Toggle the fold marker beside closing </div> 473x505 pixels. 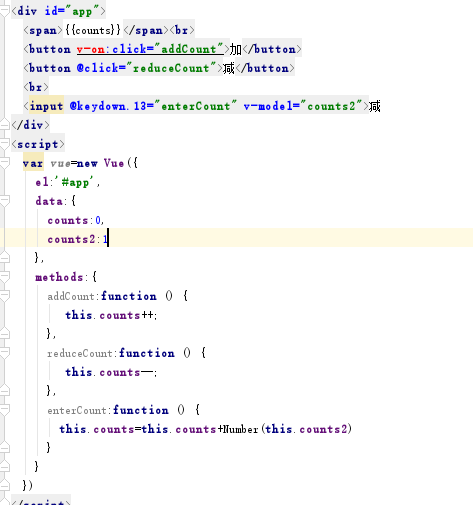[x=4, y=125]
